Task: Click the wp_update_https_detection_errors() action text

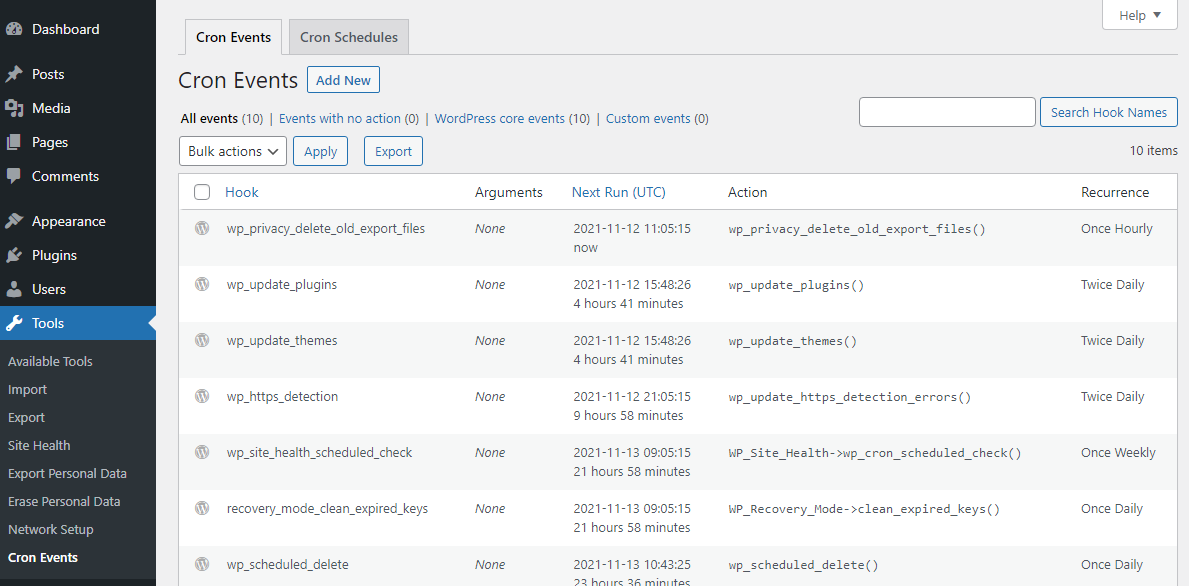Action: 850,397
